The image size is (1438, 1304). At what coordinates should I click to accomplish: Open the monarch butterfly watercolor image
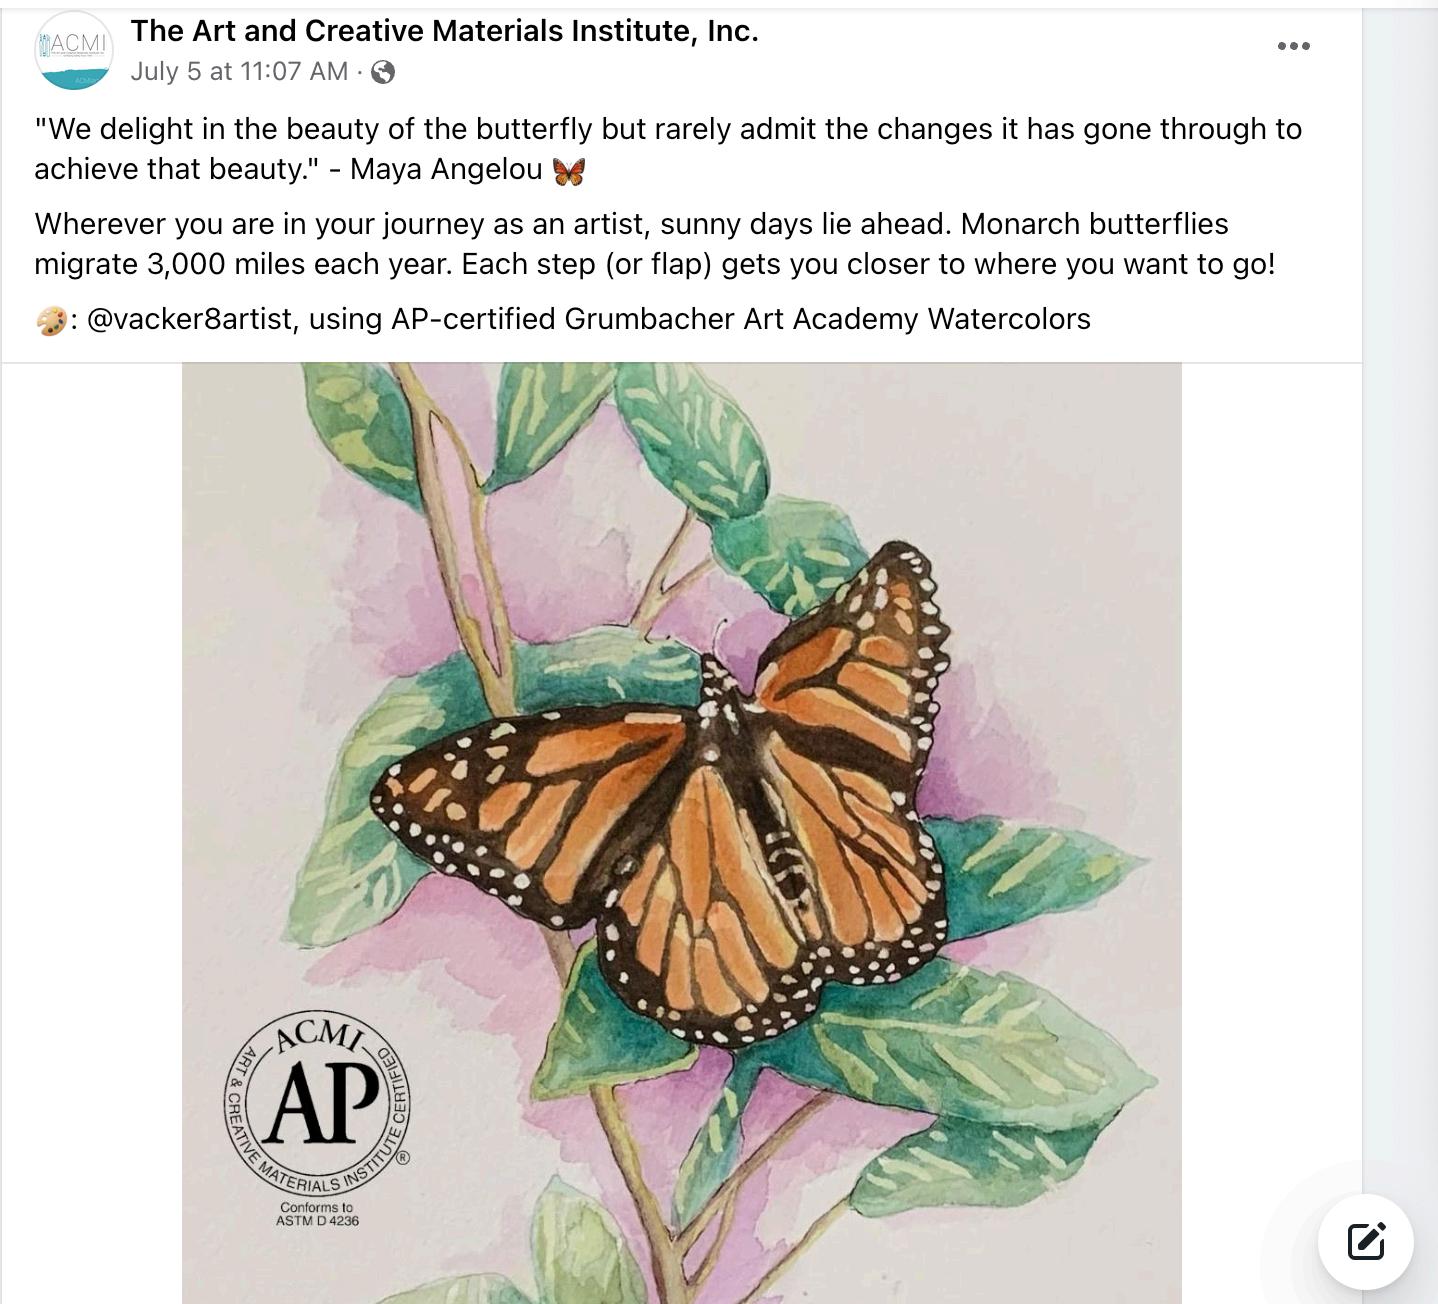(x=681, y=833)
